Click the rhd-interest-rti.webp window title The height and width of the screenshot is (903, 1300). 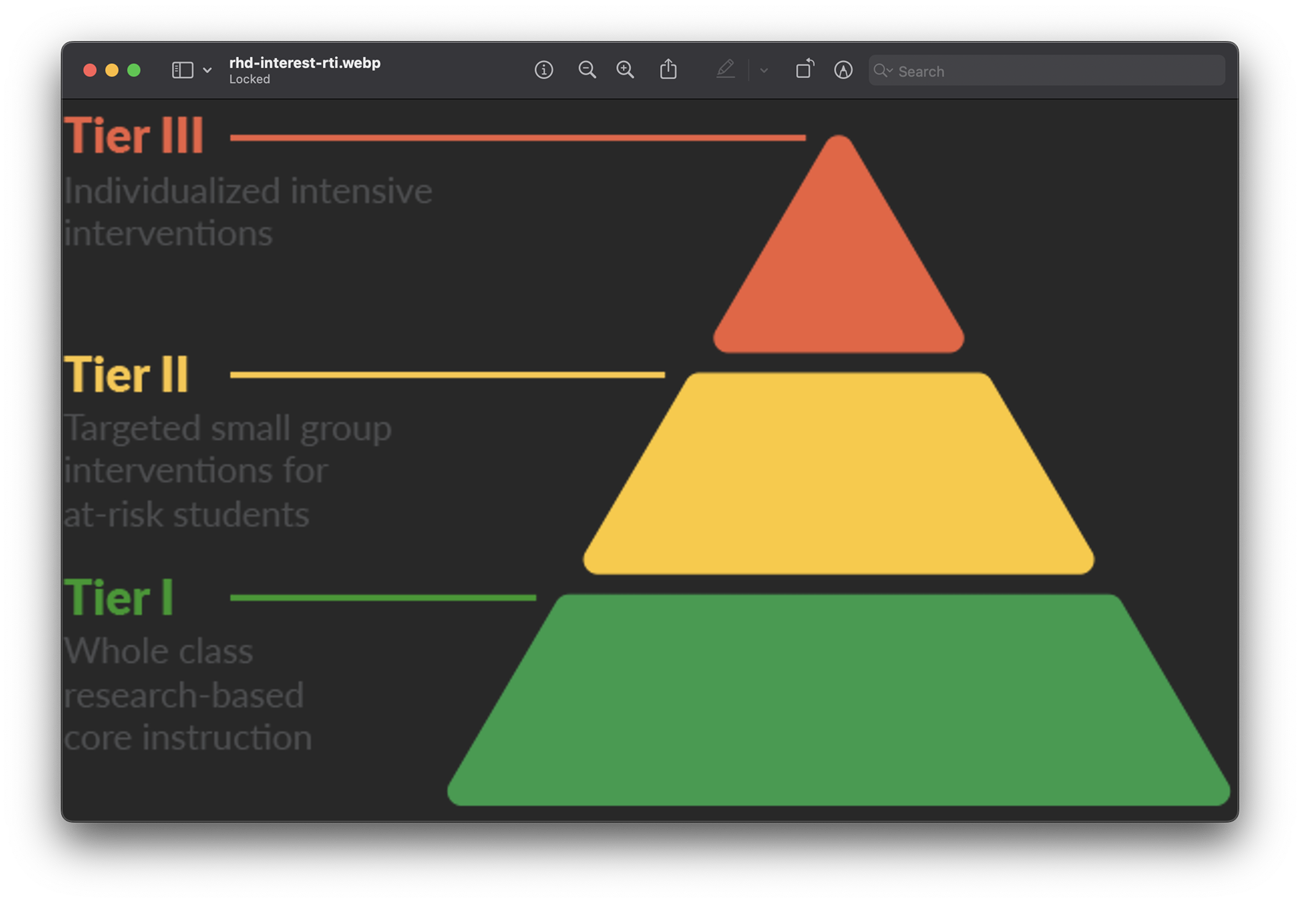point(304,63)
